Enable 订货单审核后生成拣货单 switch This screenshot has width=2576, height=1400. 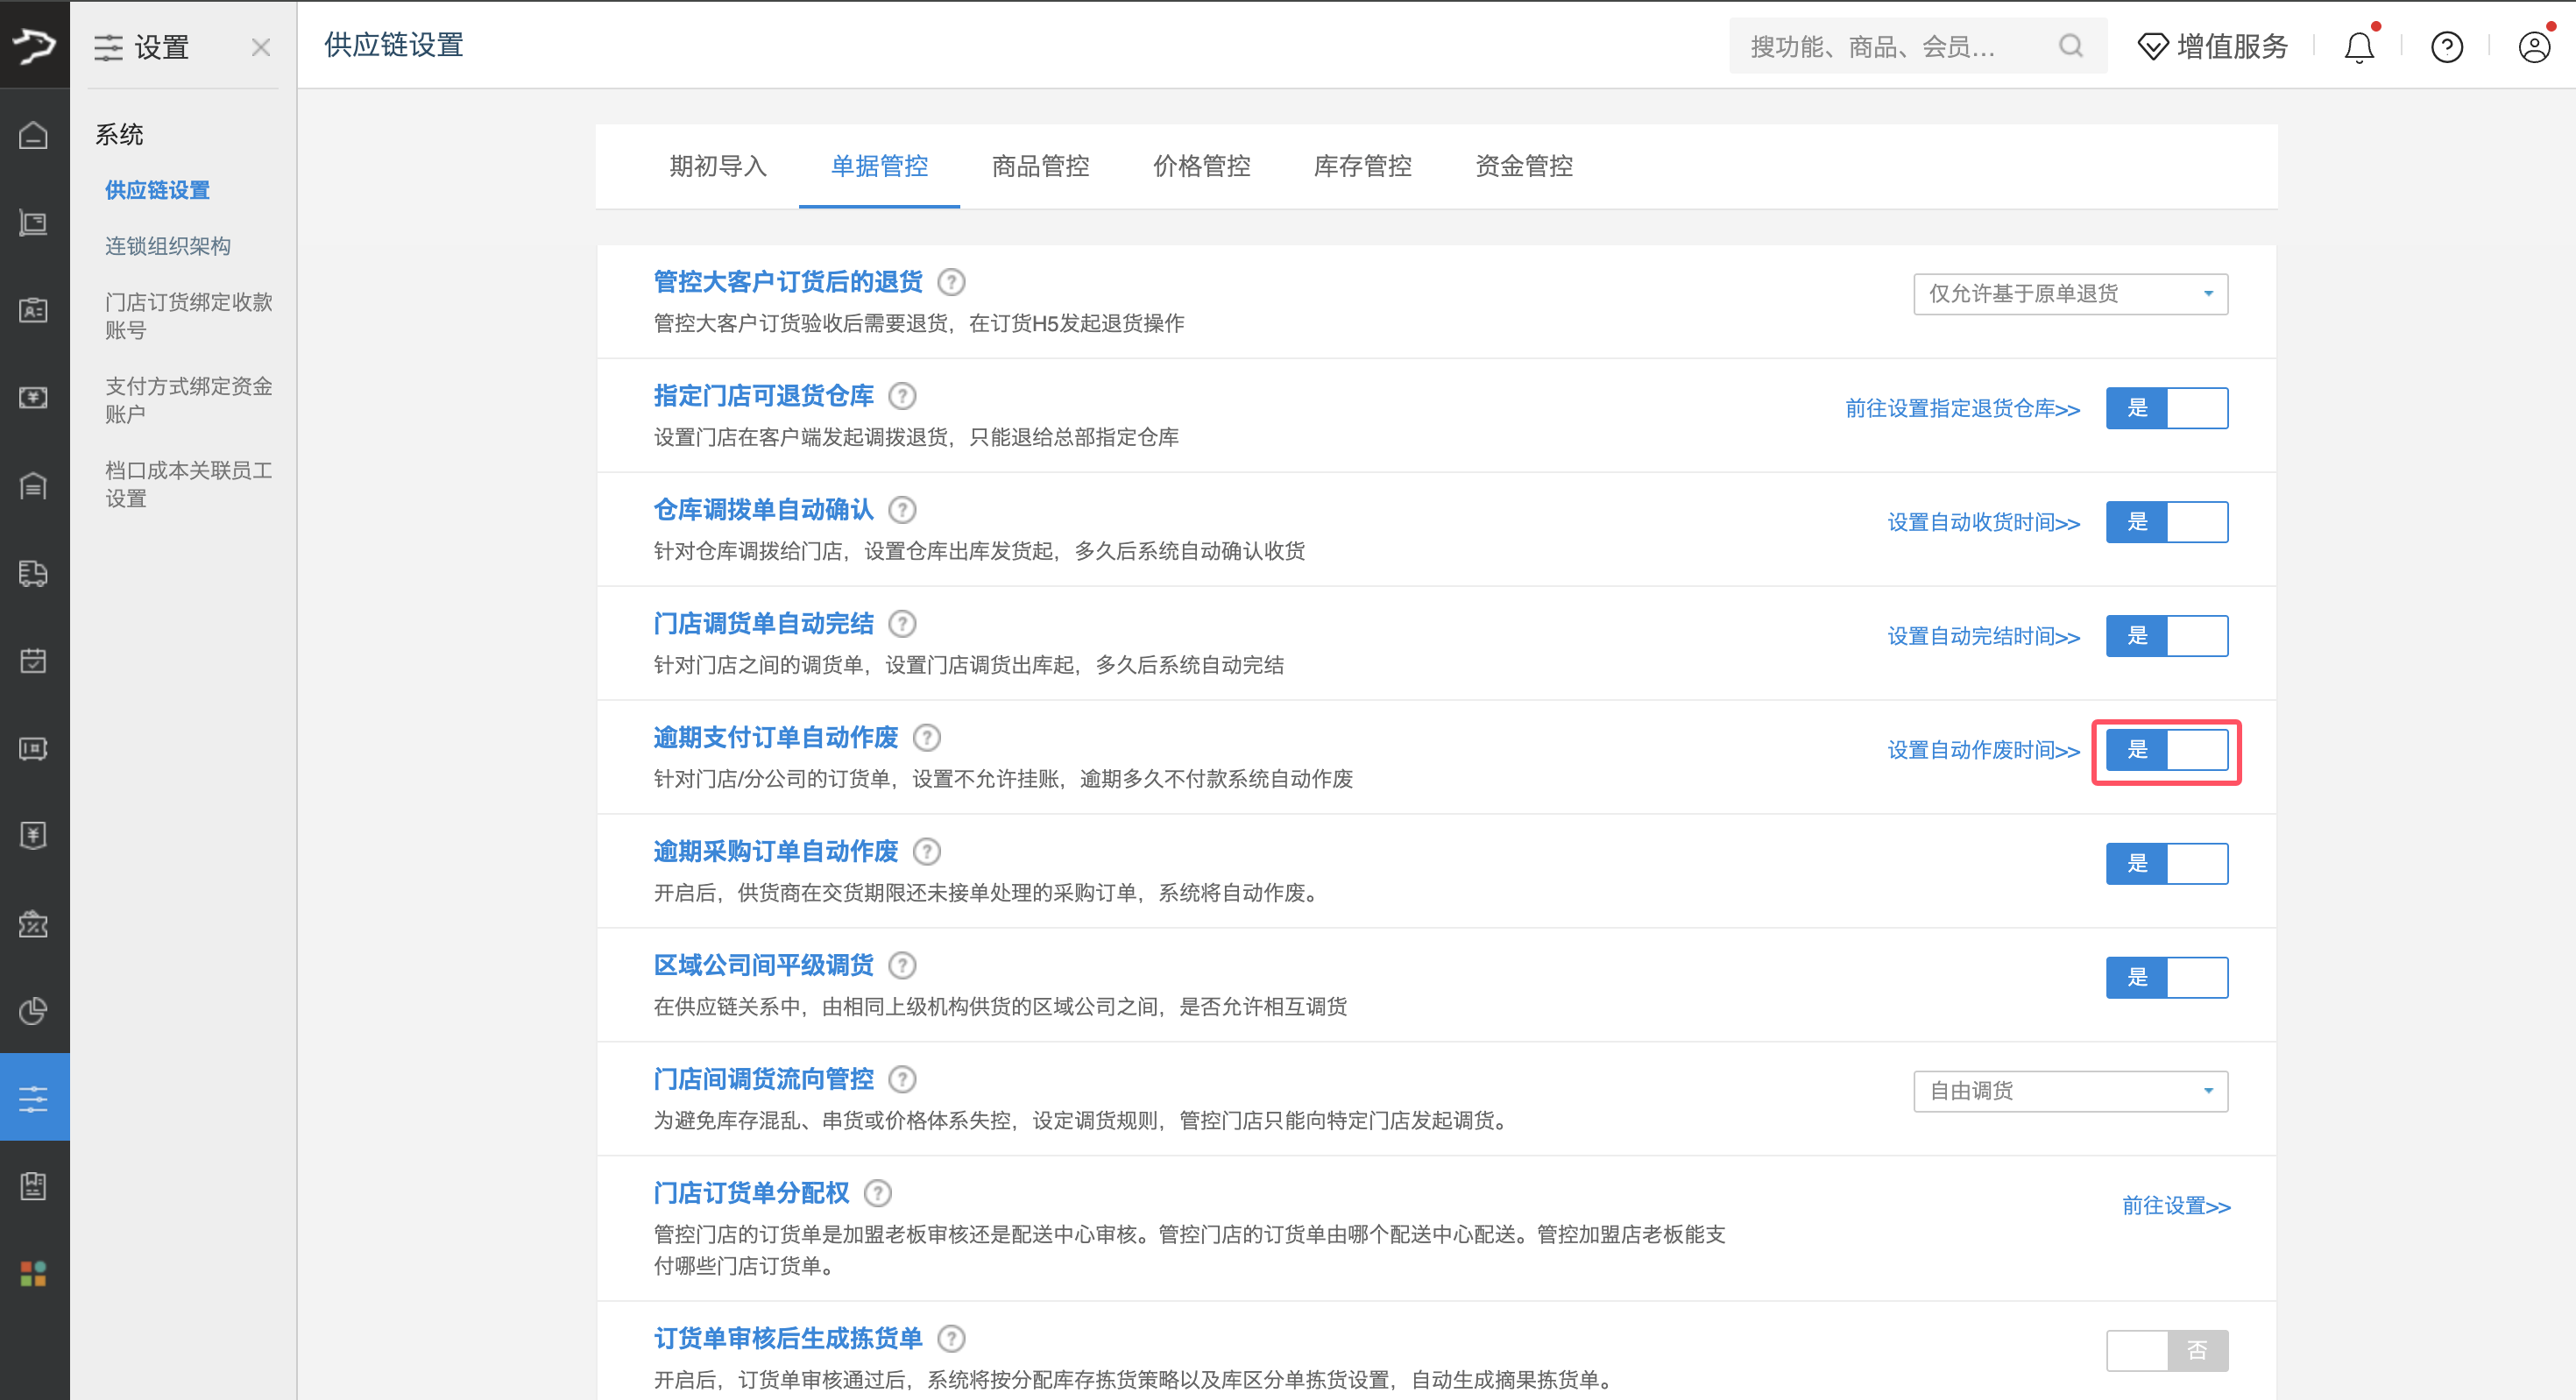click(2166, 1350)
